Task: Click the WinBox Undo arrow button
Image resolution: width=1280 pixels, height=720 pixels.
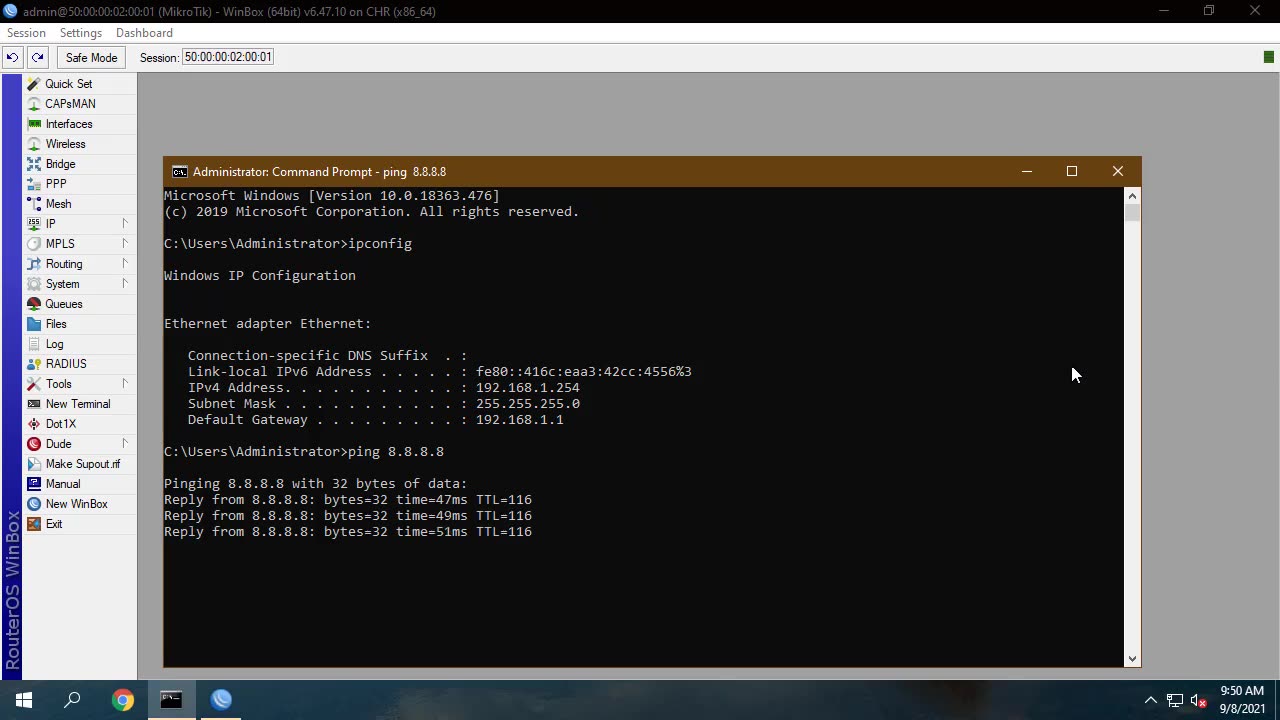Action: point(12,57)
